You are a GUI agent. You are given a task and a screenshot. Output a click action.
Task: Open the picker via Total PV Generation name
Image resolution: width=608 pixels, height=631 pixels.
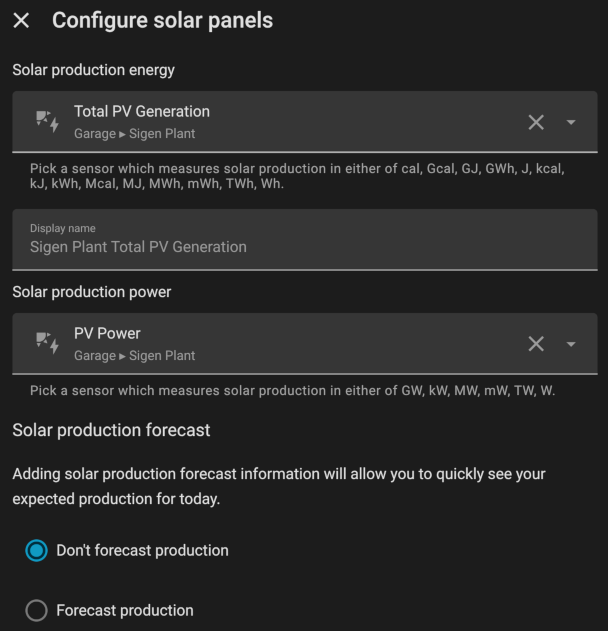click(142, 111)
